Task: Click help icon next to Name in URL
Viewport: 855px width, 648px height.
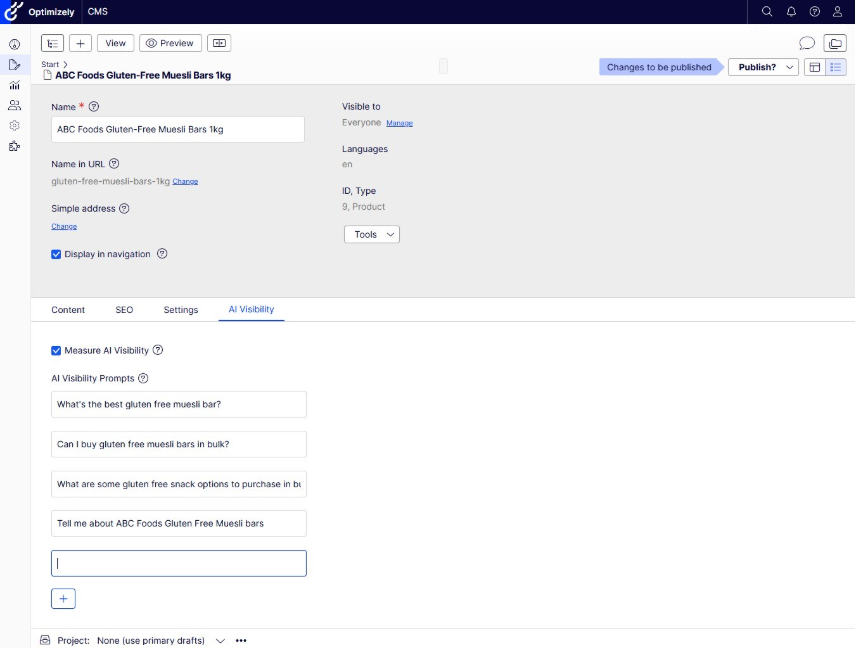Action: click(x=114, y=164)
